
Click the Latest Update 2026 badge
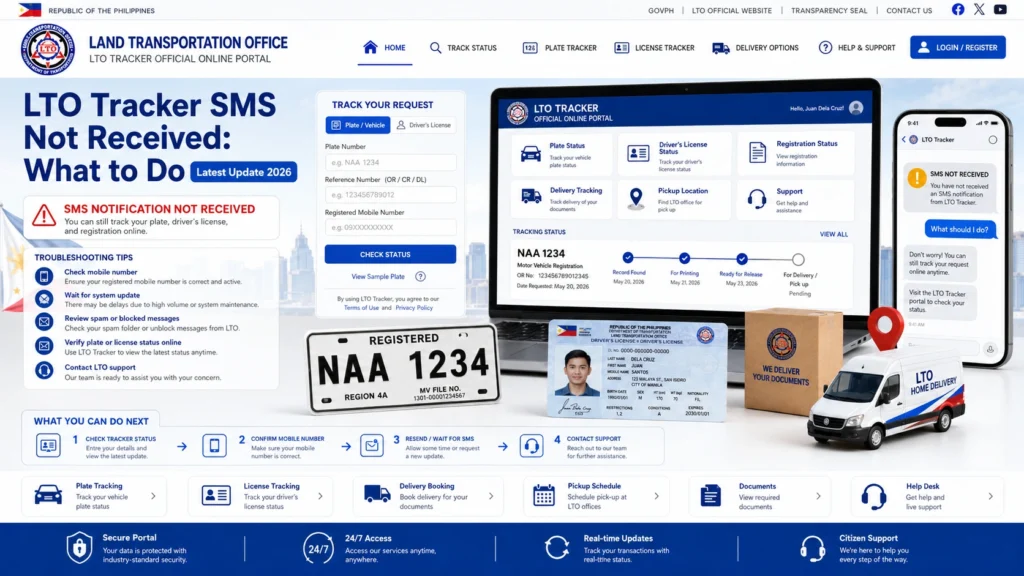pyautogui.click(x=244, y=172)
